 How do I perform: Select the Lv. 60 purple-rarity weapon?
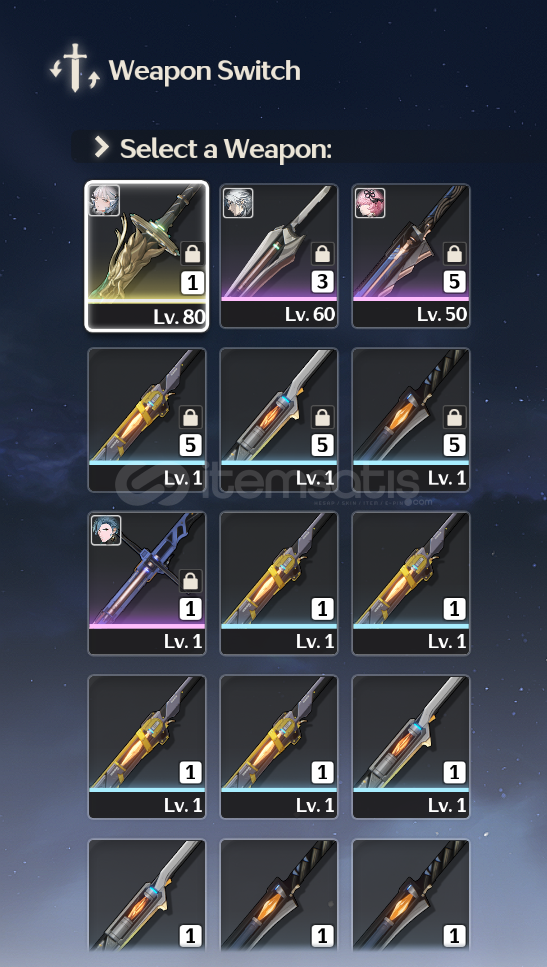279,256
